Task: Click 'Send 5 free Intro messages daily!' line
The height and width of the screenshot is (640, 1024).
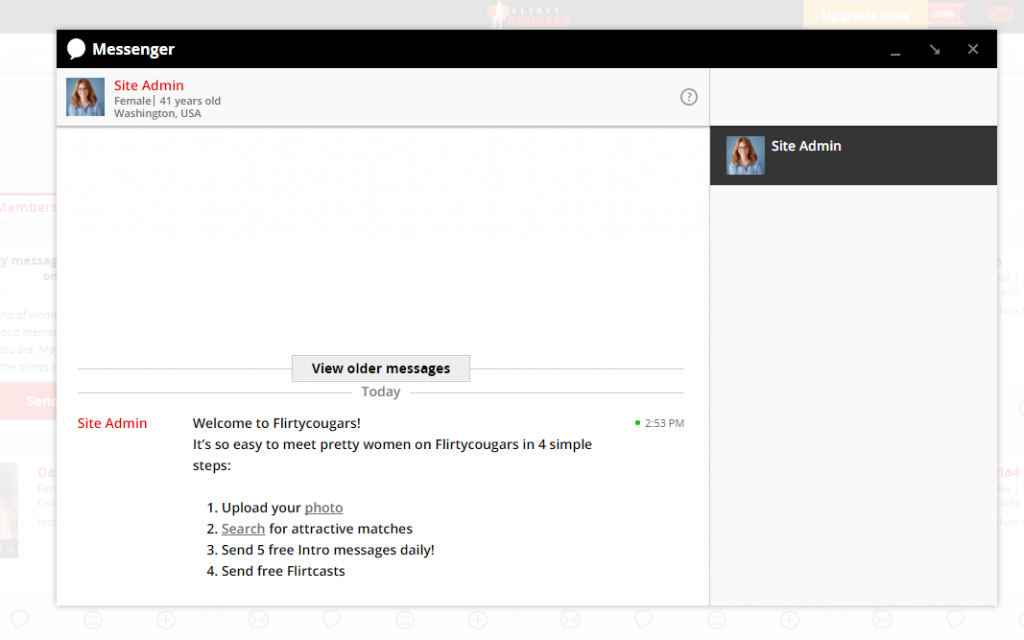Action: (327, 550)
